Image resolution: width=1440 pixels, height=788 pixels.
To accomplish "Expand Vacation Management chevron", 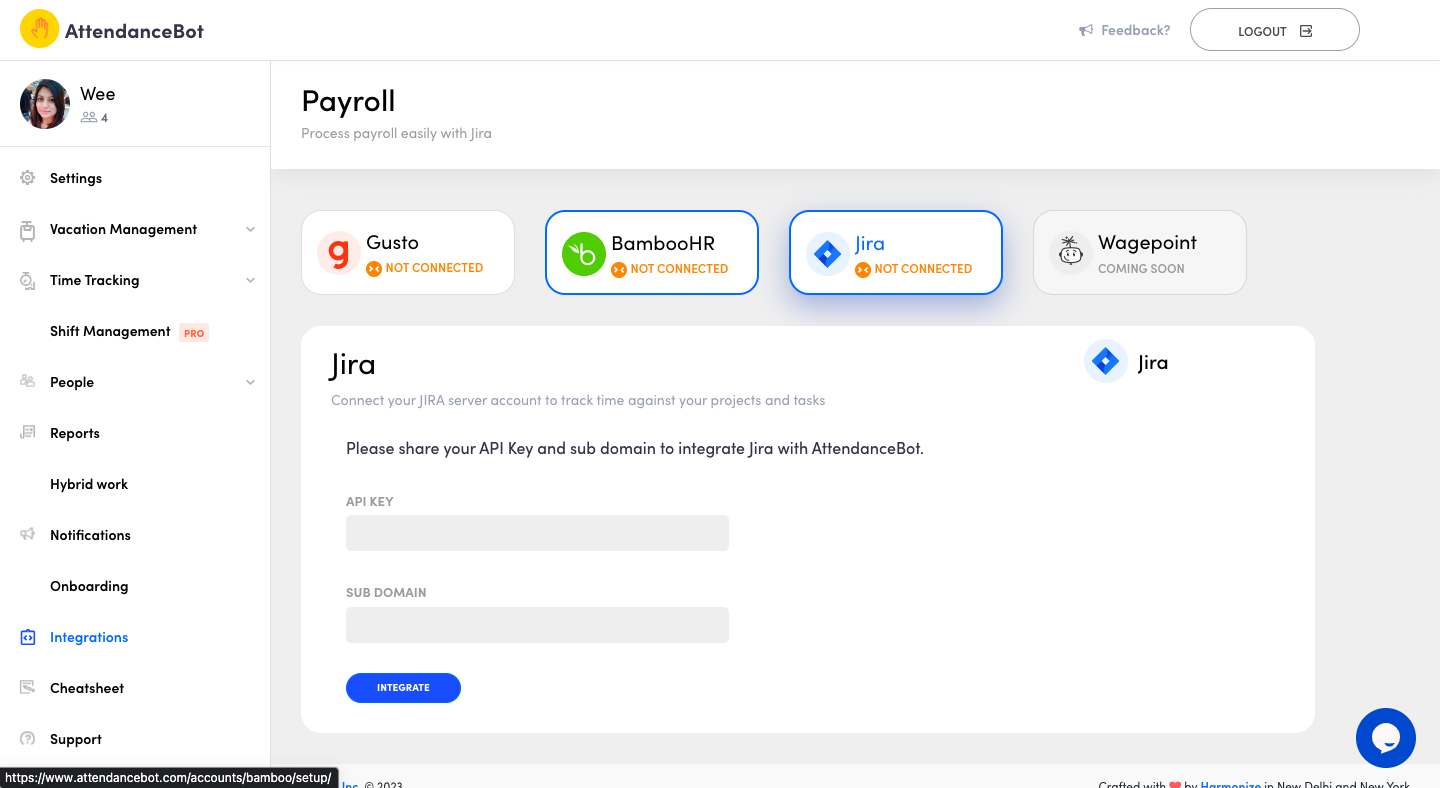I will (250, 229).
